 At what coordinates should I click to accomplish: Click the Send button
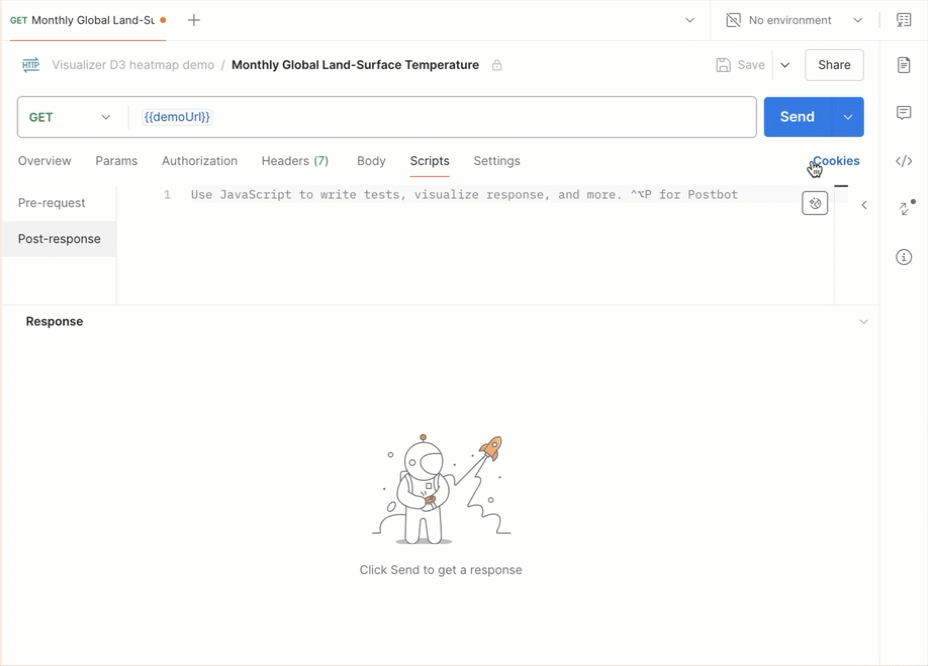click(797, 116)
